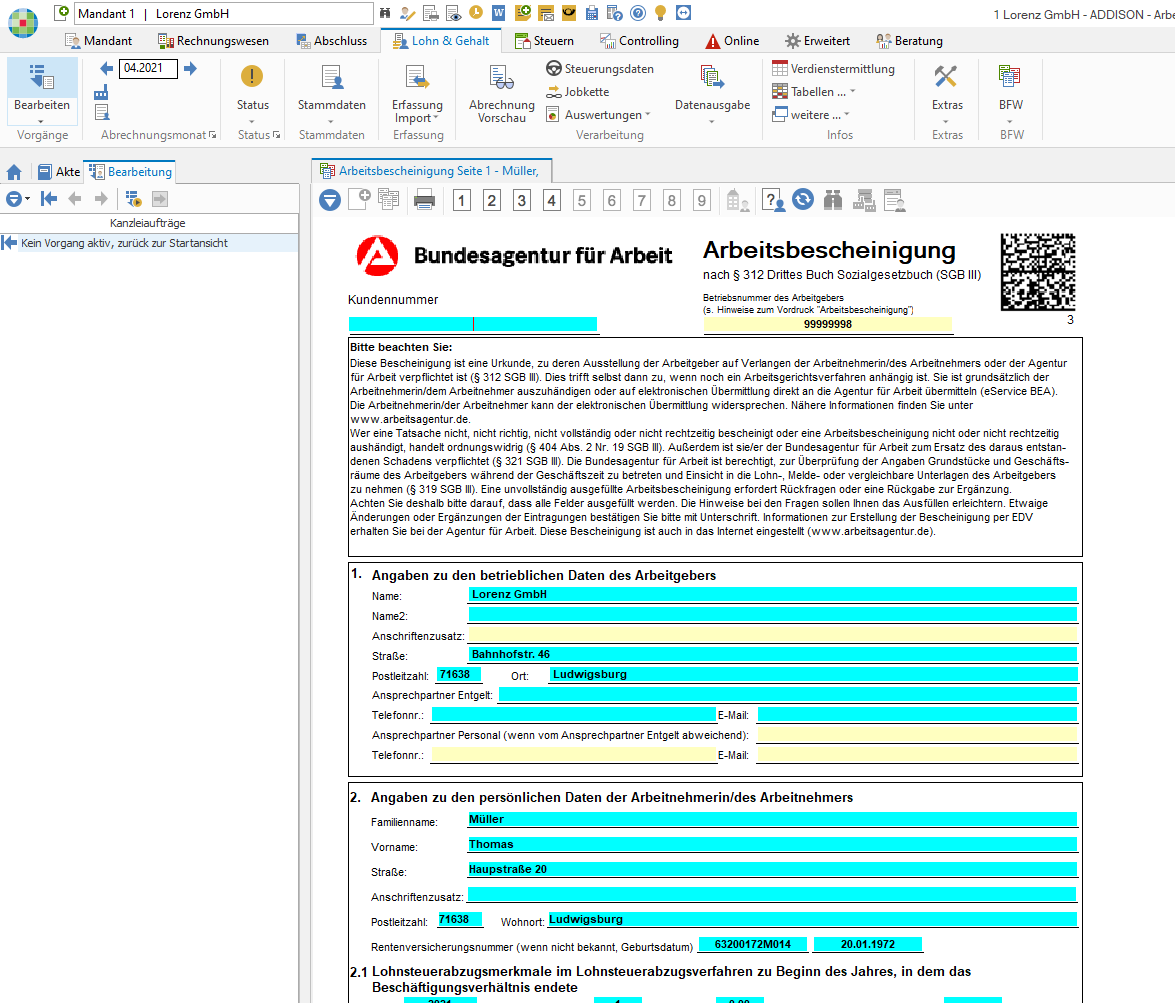Click the printer icon in document toolbar
This screenshot has width=1175, height=1003.
point(425,201)
